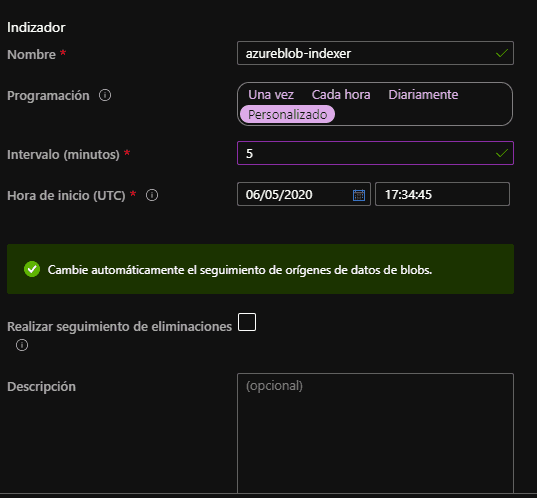Click the start time field 17:34:45
The height and width of the screenshot is (498, 537).
(442, 194)
